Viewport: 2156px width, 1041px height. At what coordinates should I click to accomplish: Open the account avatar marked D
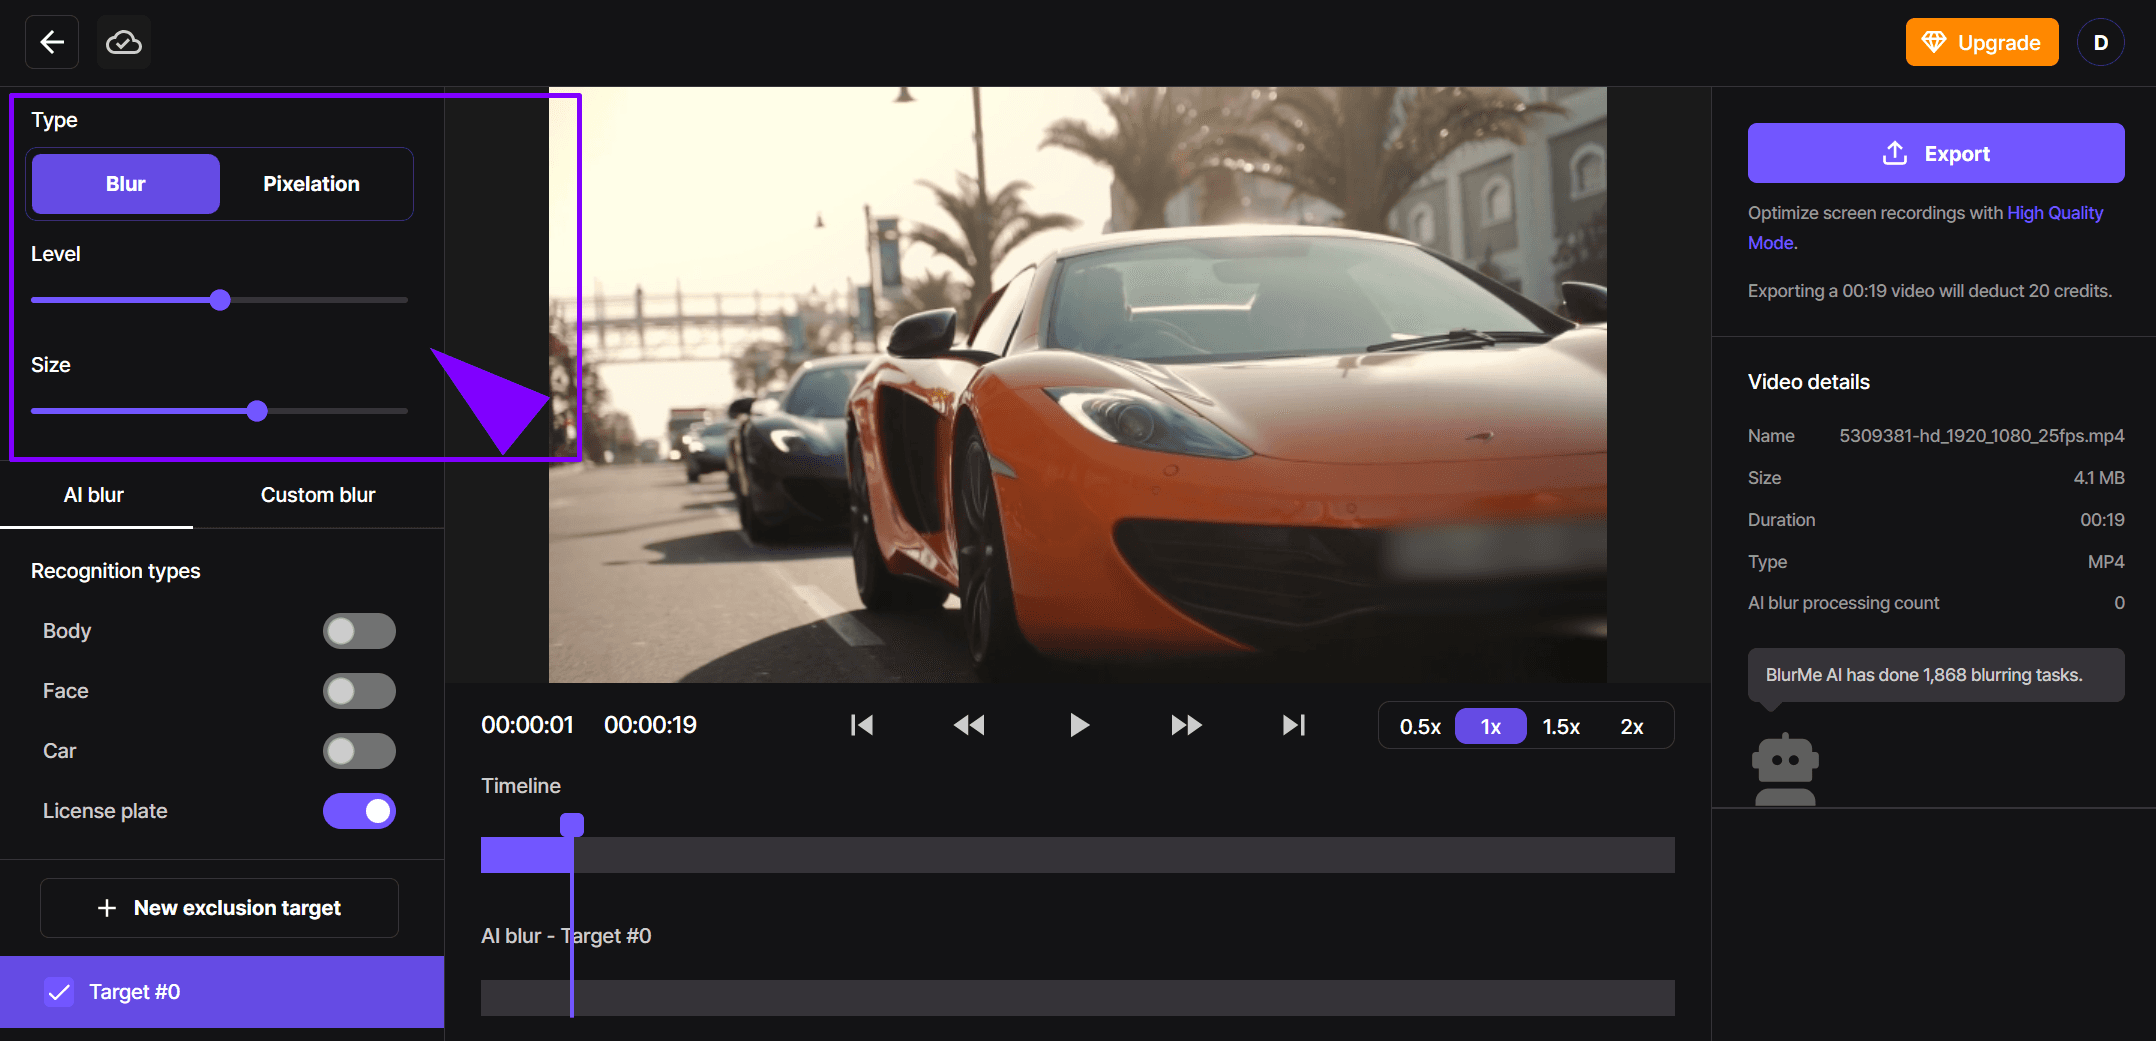click(2100, 42)
